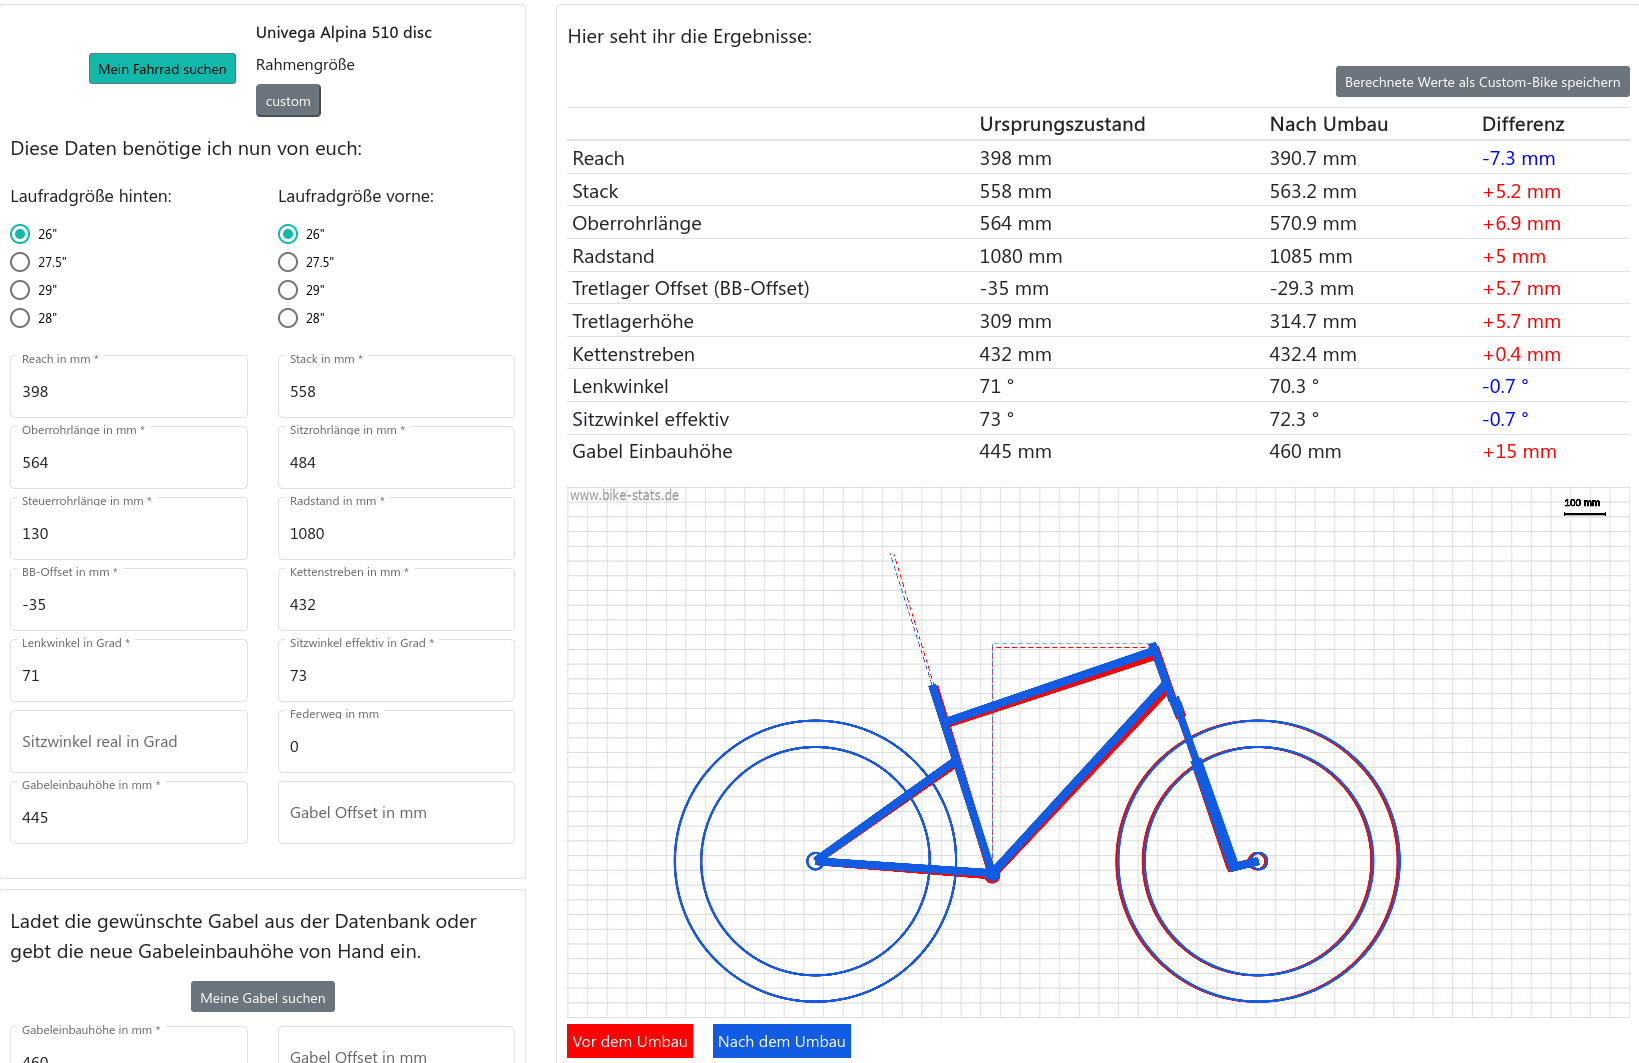Screen dimensions: 1639x1063
Task: Select 27.5" rear wheel size
Action: pos(20,262)
